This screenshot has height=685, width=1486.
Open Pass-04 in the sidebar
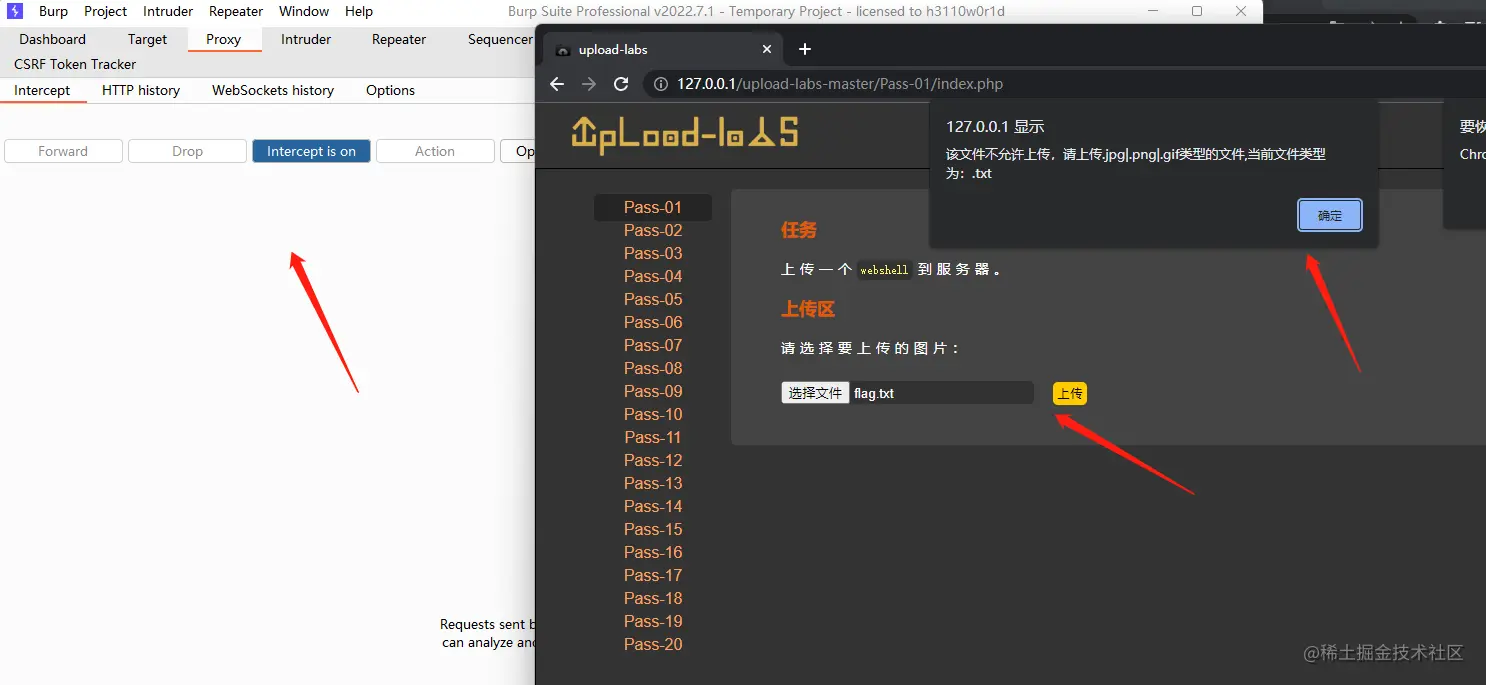click(x=653, y=276)
